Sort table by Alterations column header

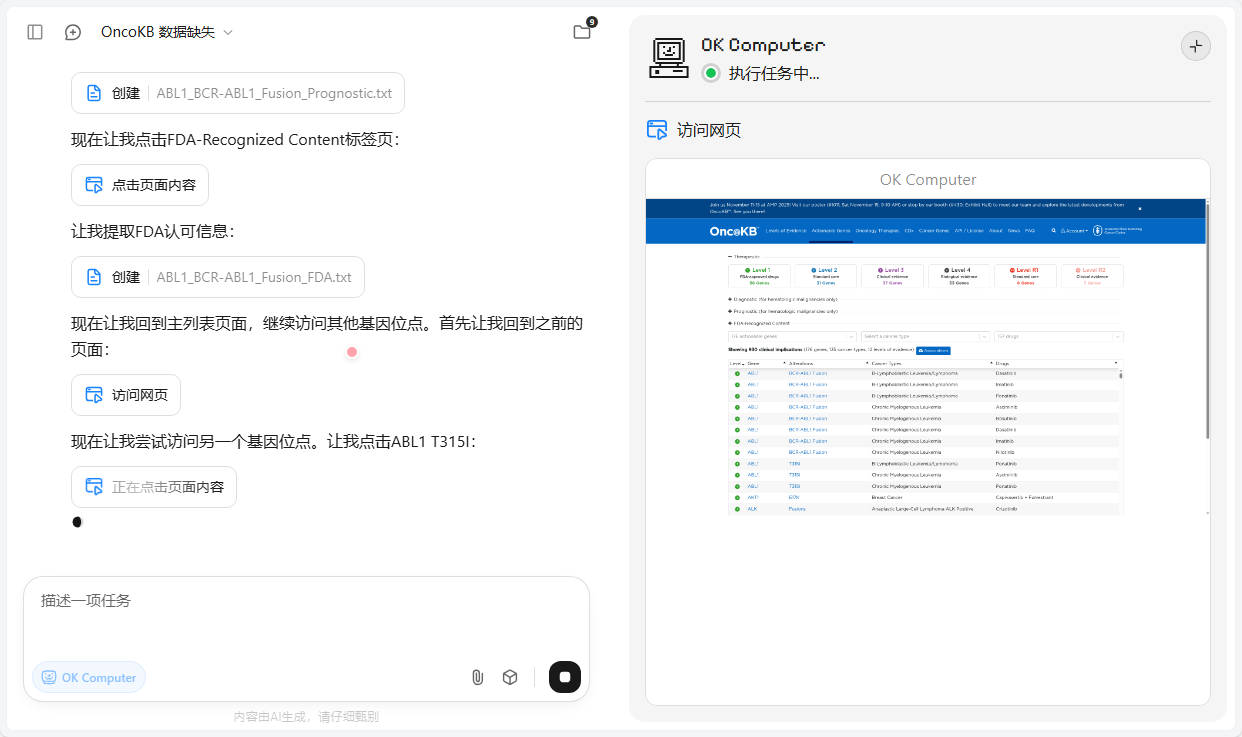click(829, 363)
